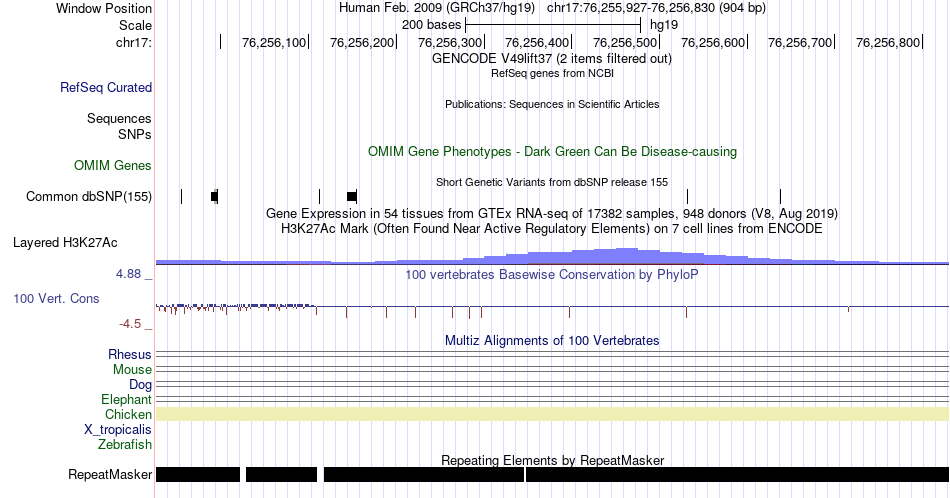
Task: Click the SNPs track label
Action: click(135, 134)
